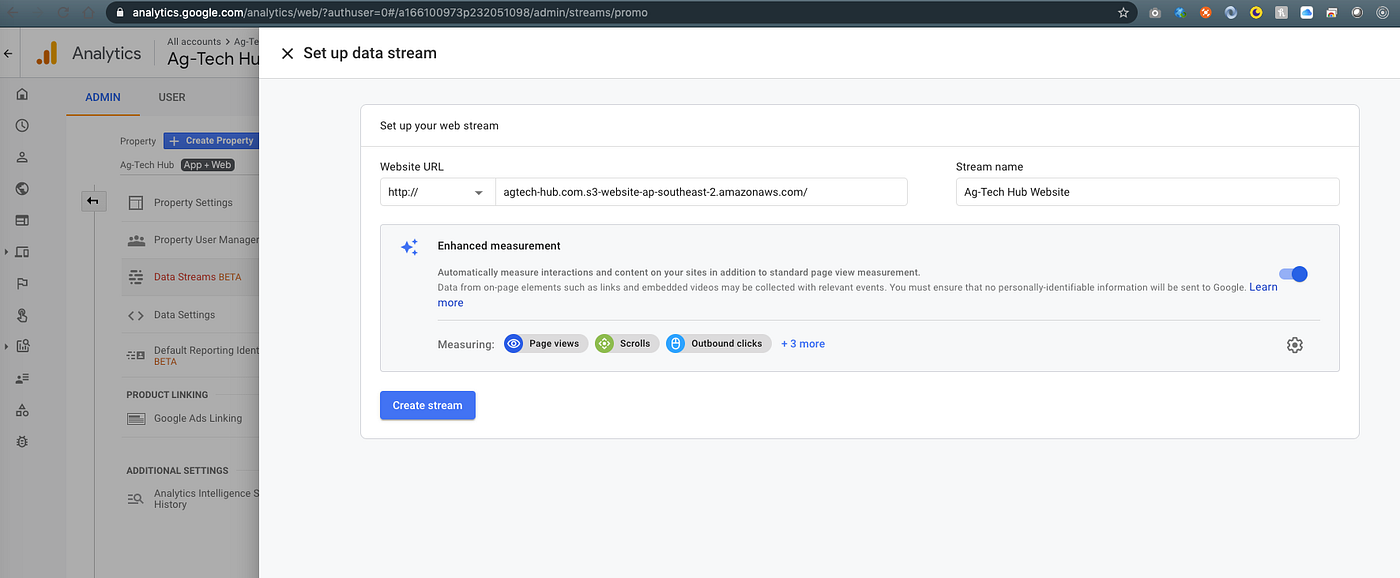Click the camera browser extension icon
This screenshot has width=1400, height=578.
click(1155, 13)
